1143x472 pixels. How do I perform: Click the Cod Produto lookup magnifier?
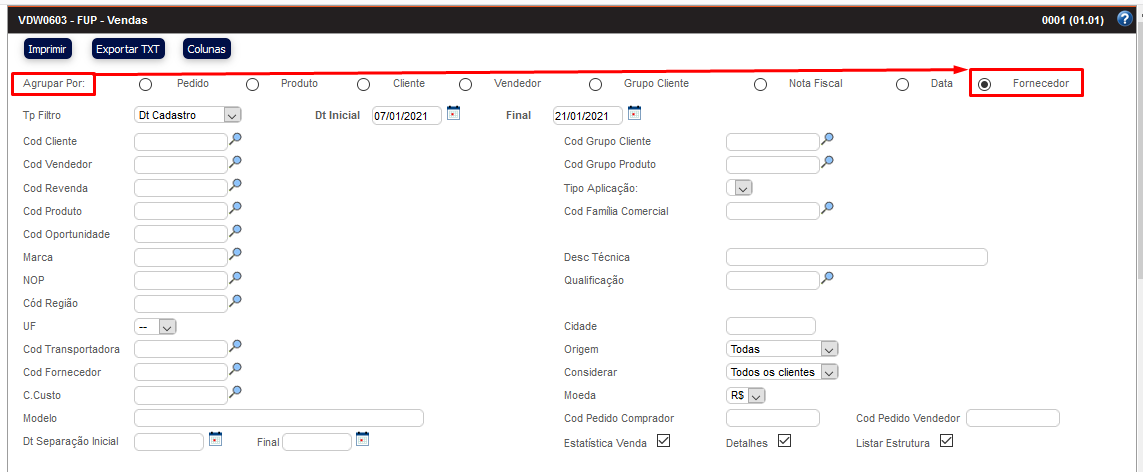236,208
